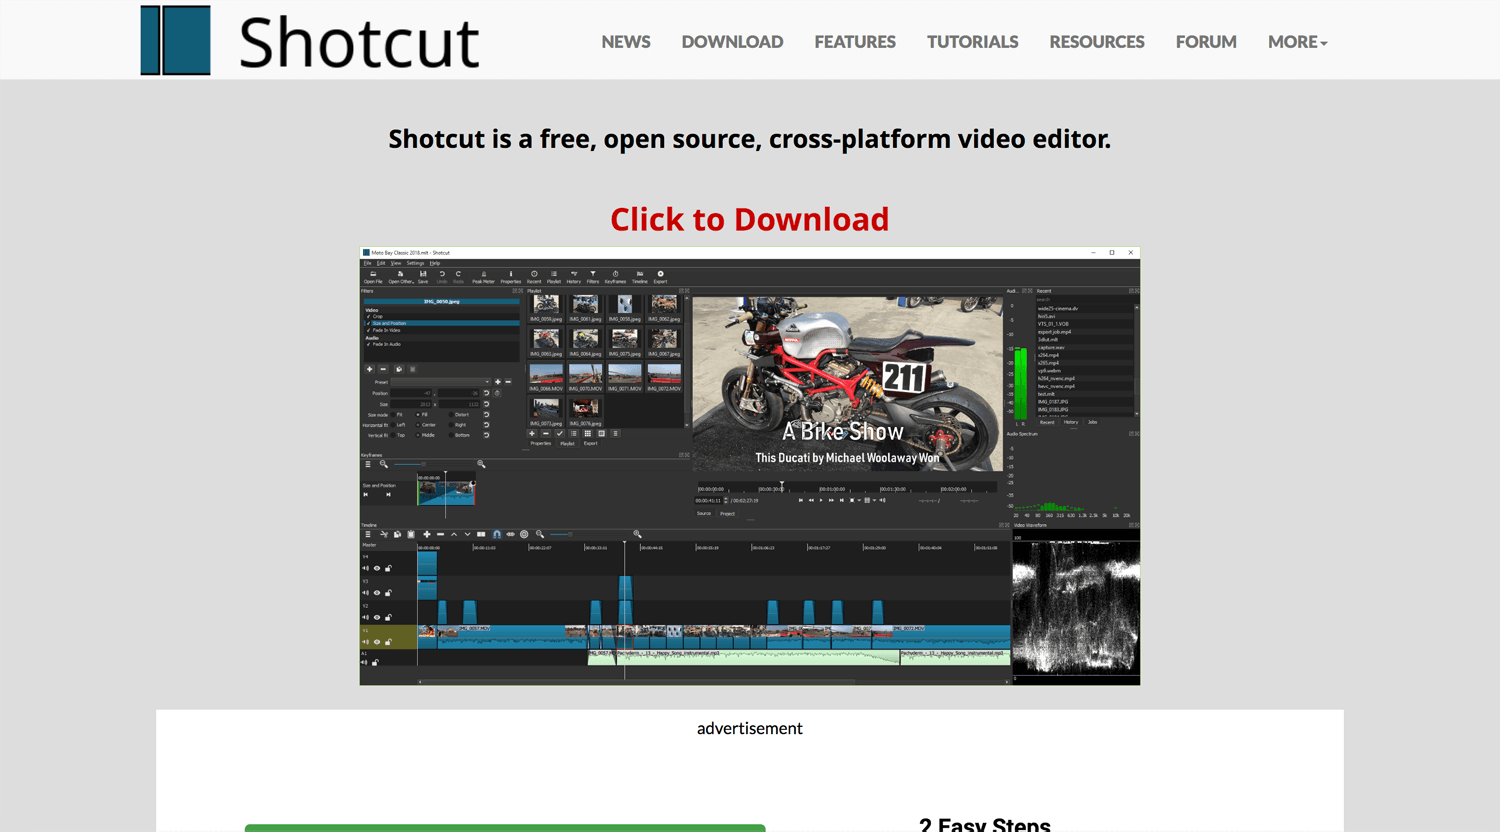Hide track V4 with its eye icon
Viewport: 1500px width, 832px height.
pos(377,568)
